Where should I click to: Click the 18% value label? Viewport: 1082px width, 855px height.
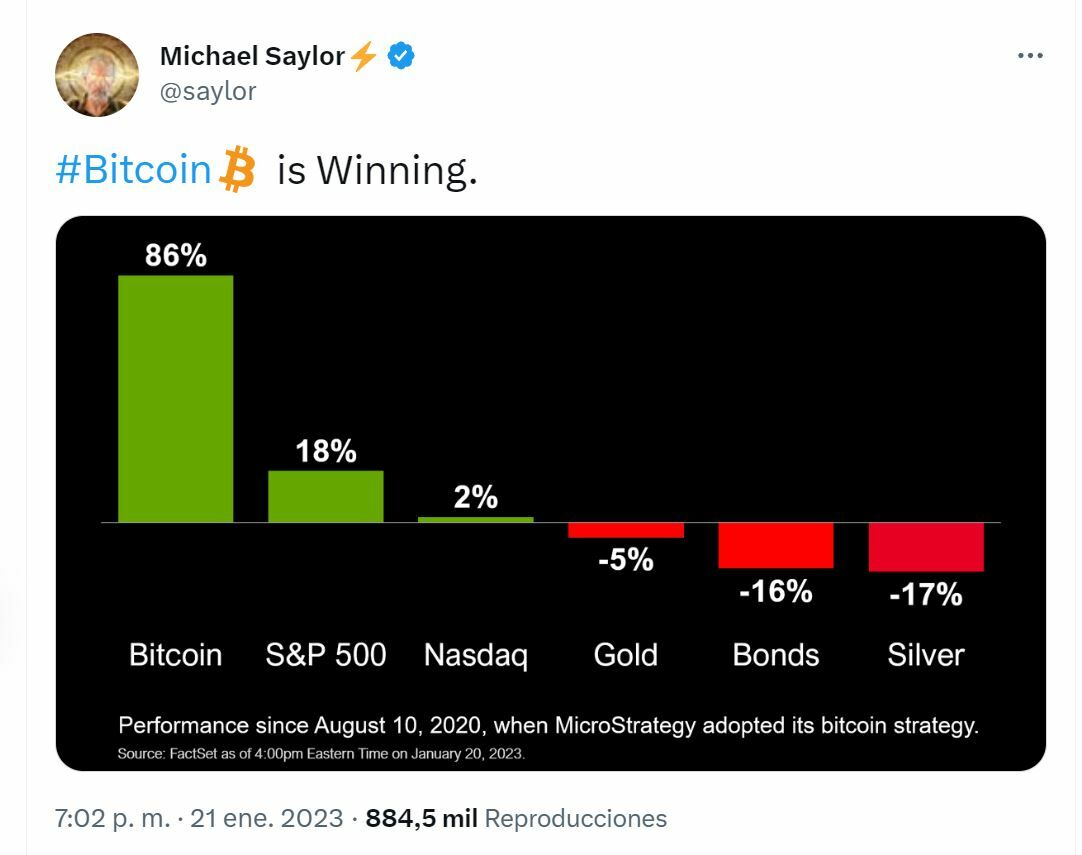tap(326, 451)
